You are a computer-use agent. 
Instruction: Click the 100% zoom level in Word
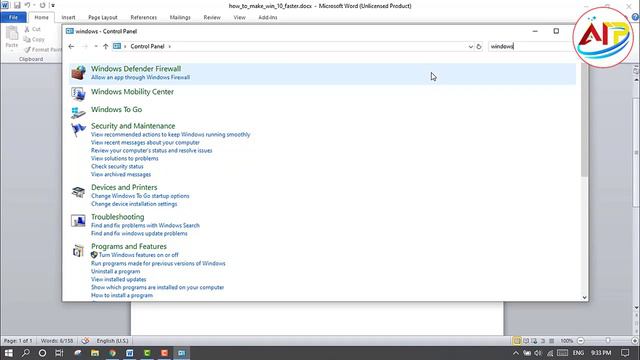click(567, 340)
